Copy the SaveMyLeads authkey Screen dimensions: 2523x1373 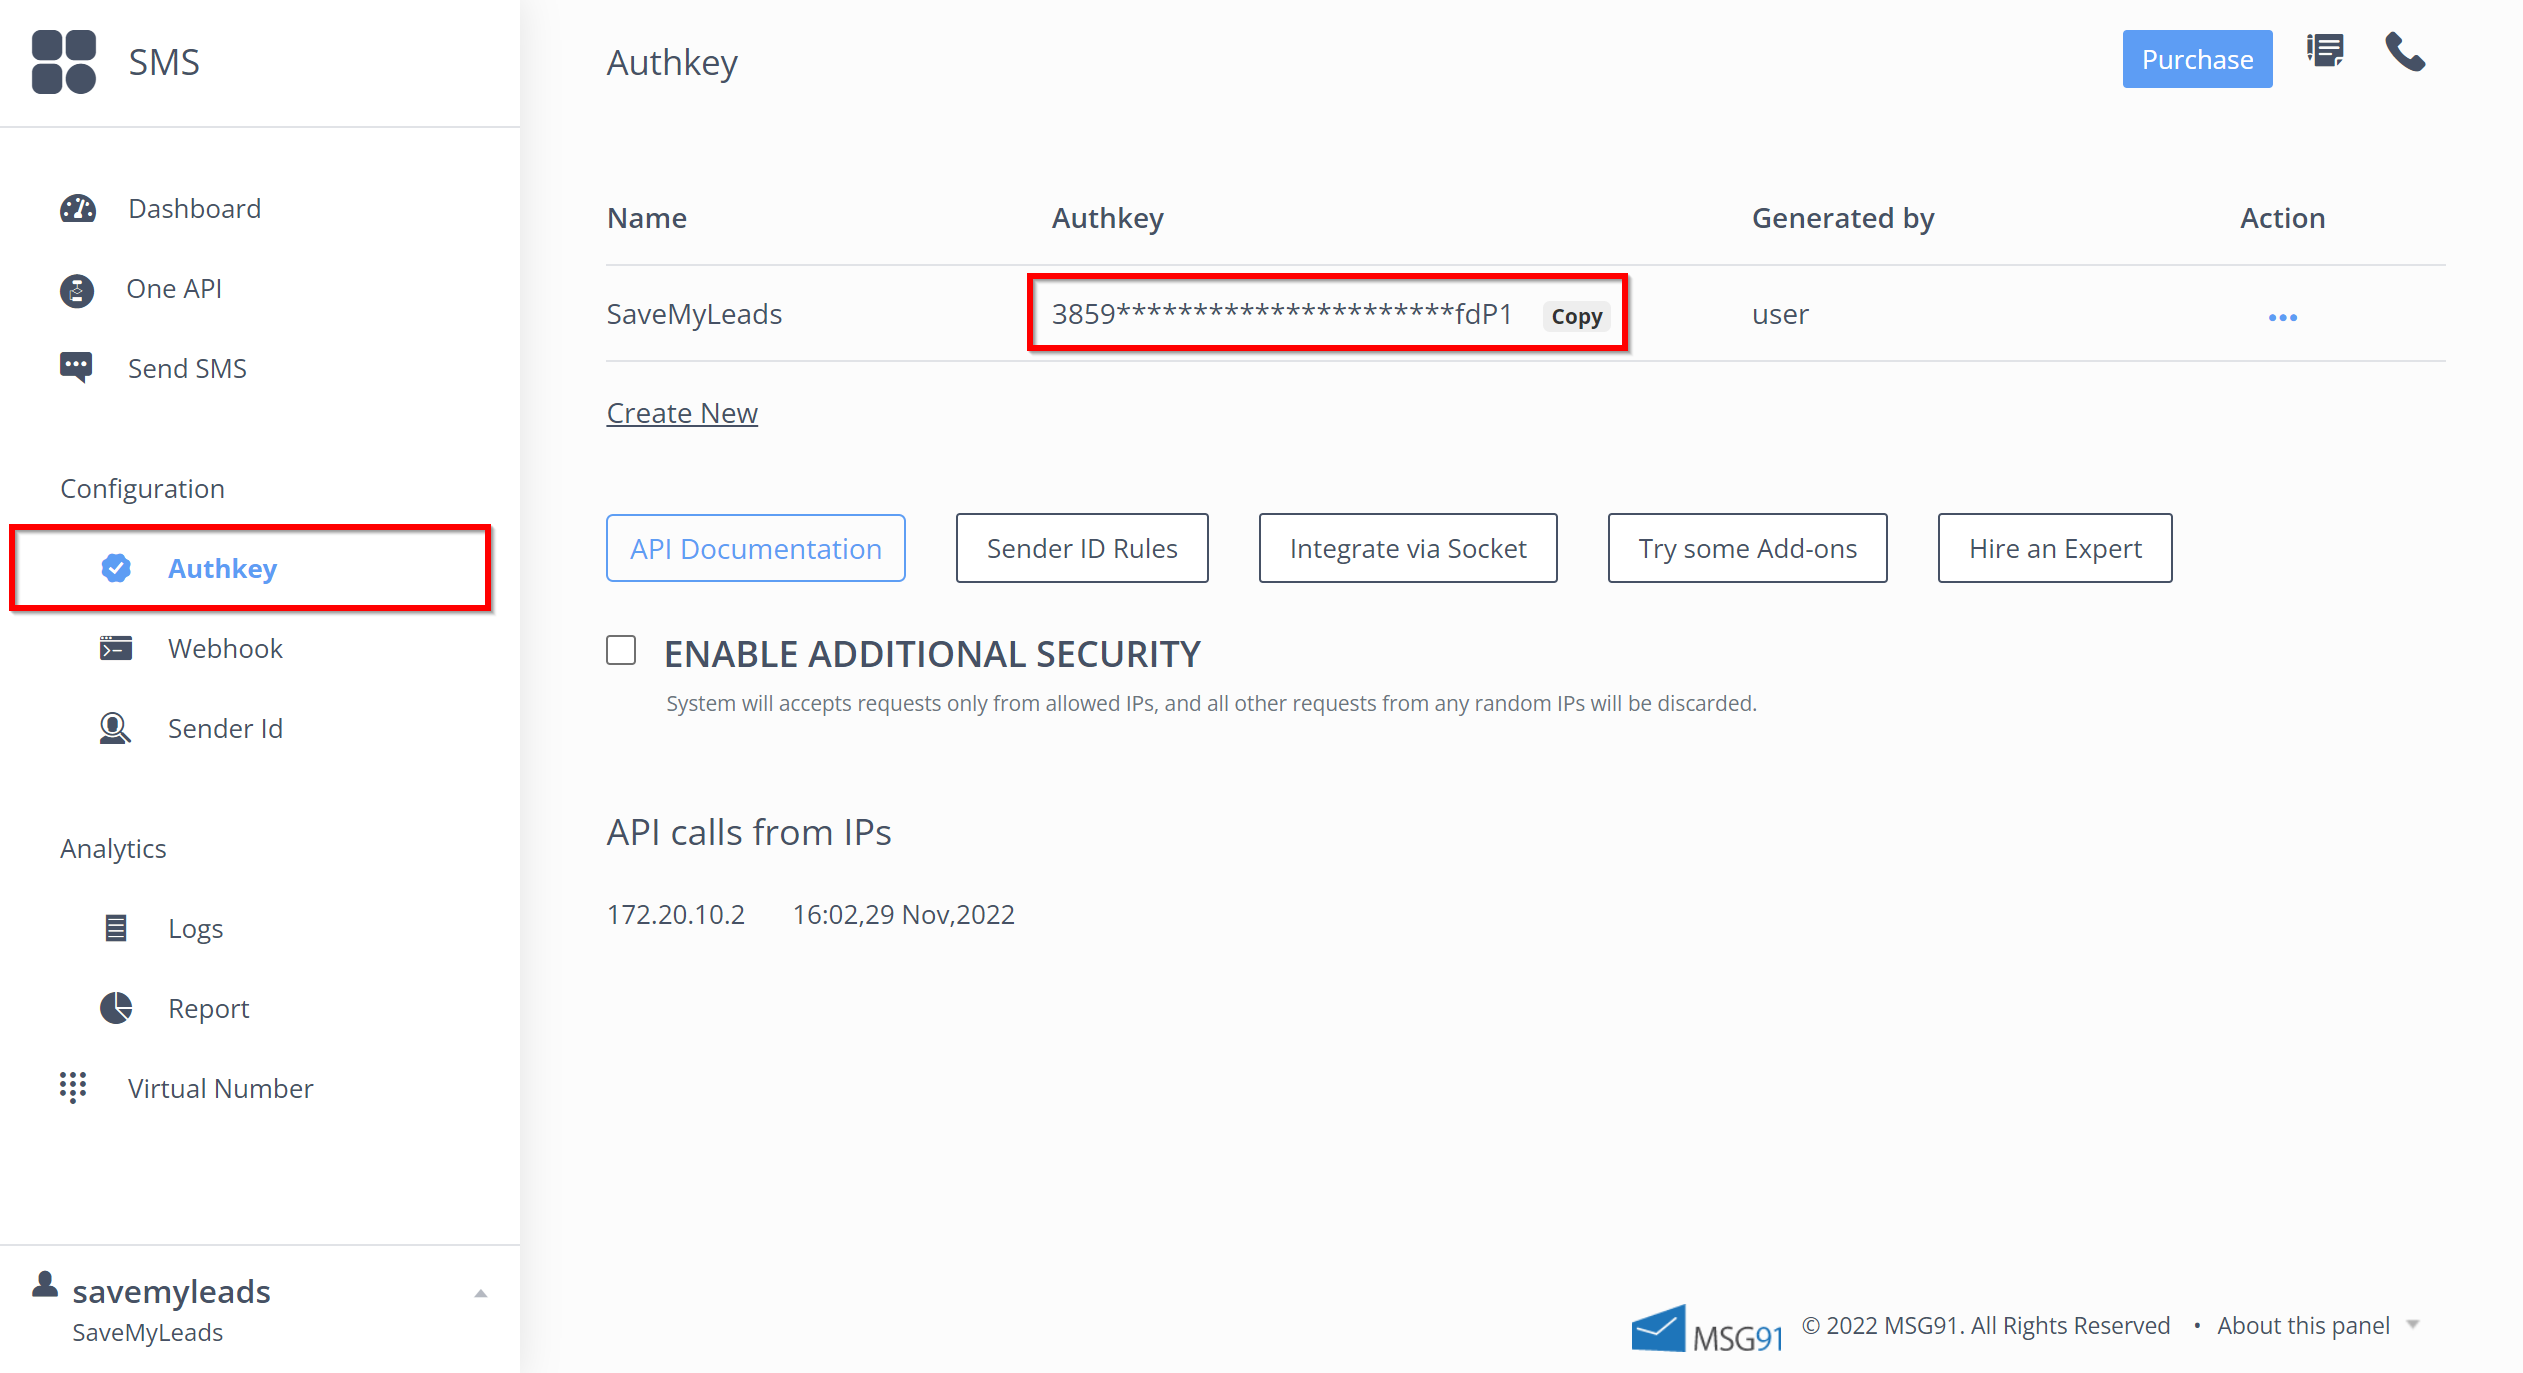[1576, 316]
